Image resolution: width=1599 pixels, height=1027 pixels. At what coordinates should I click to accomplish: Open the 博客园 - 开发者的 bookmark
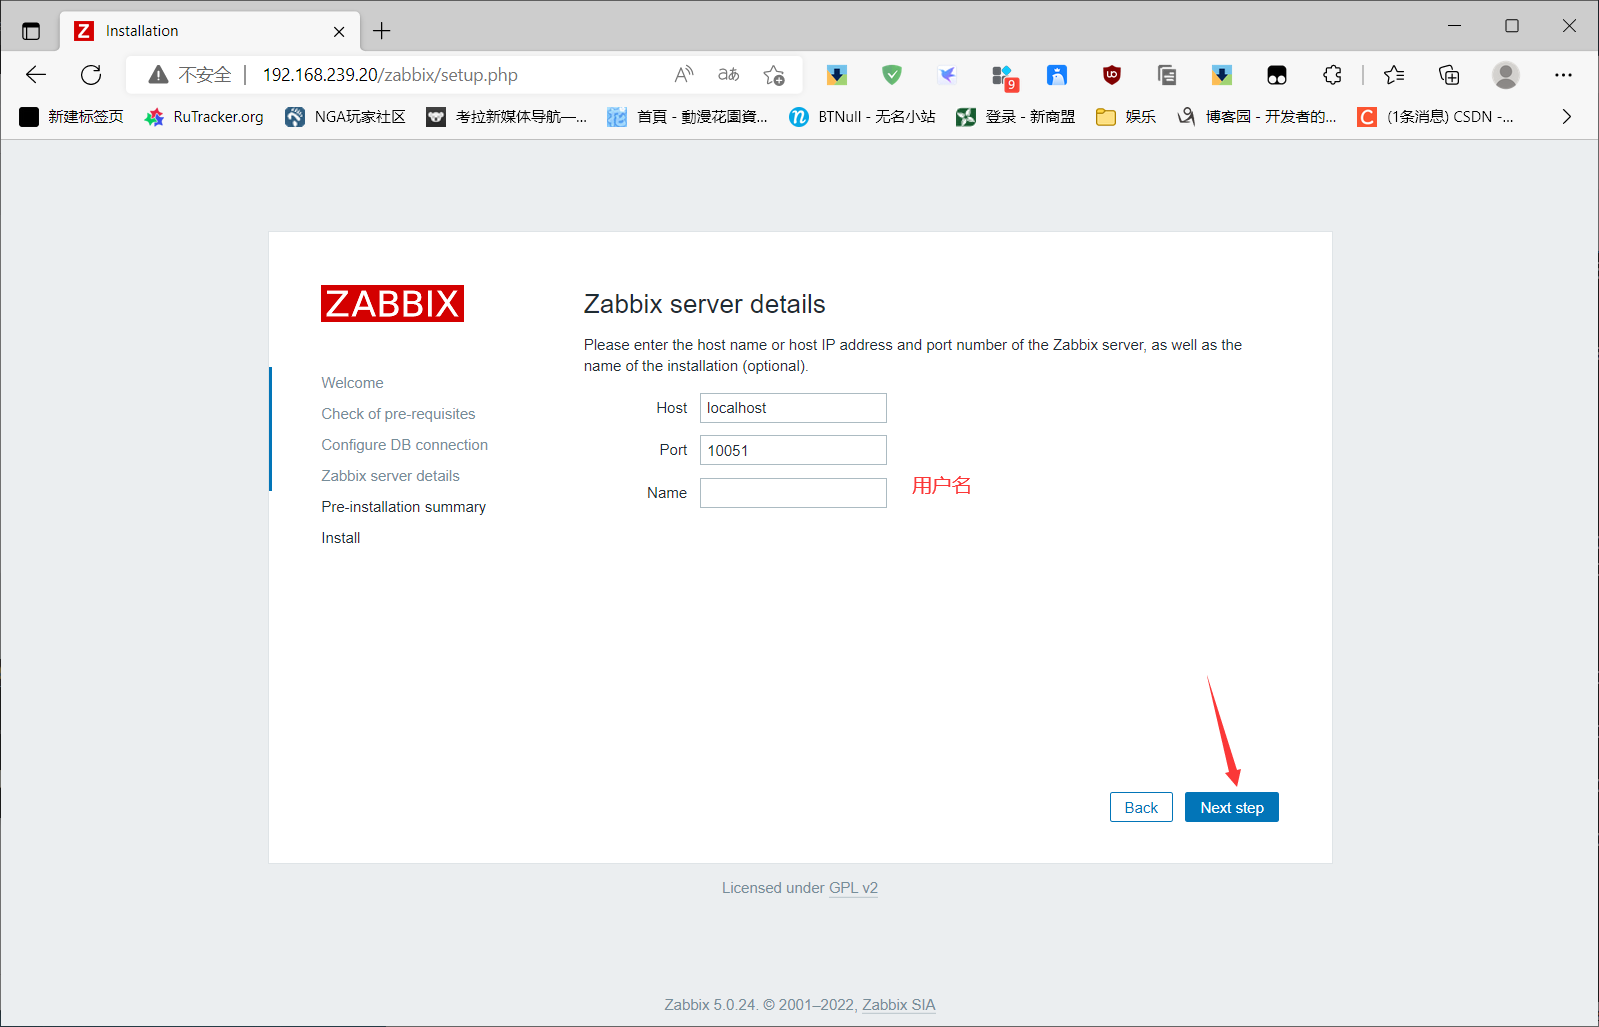point(1257,117)
